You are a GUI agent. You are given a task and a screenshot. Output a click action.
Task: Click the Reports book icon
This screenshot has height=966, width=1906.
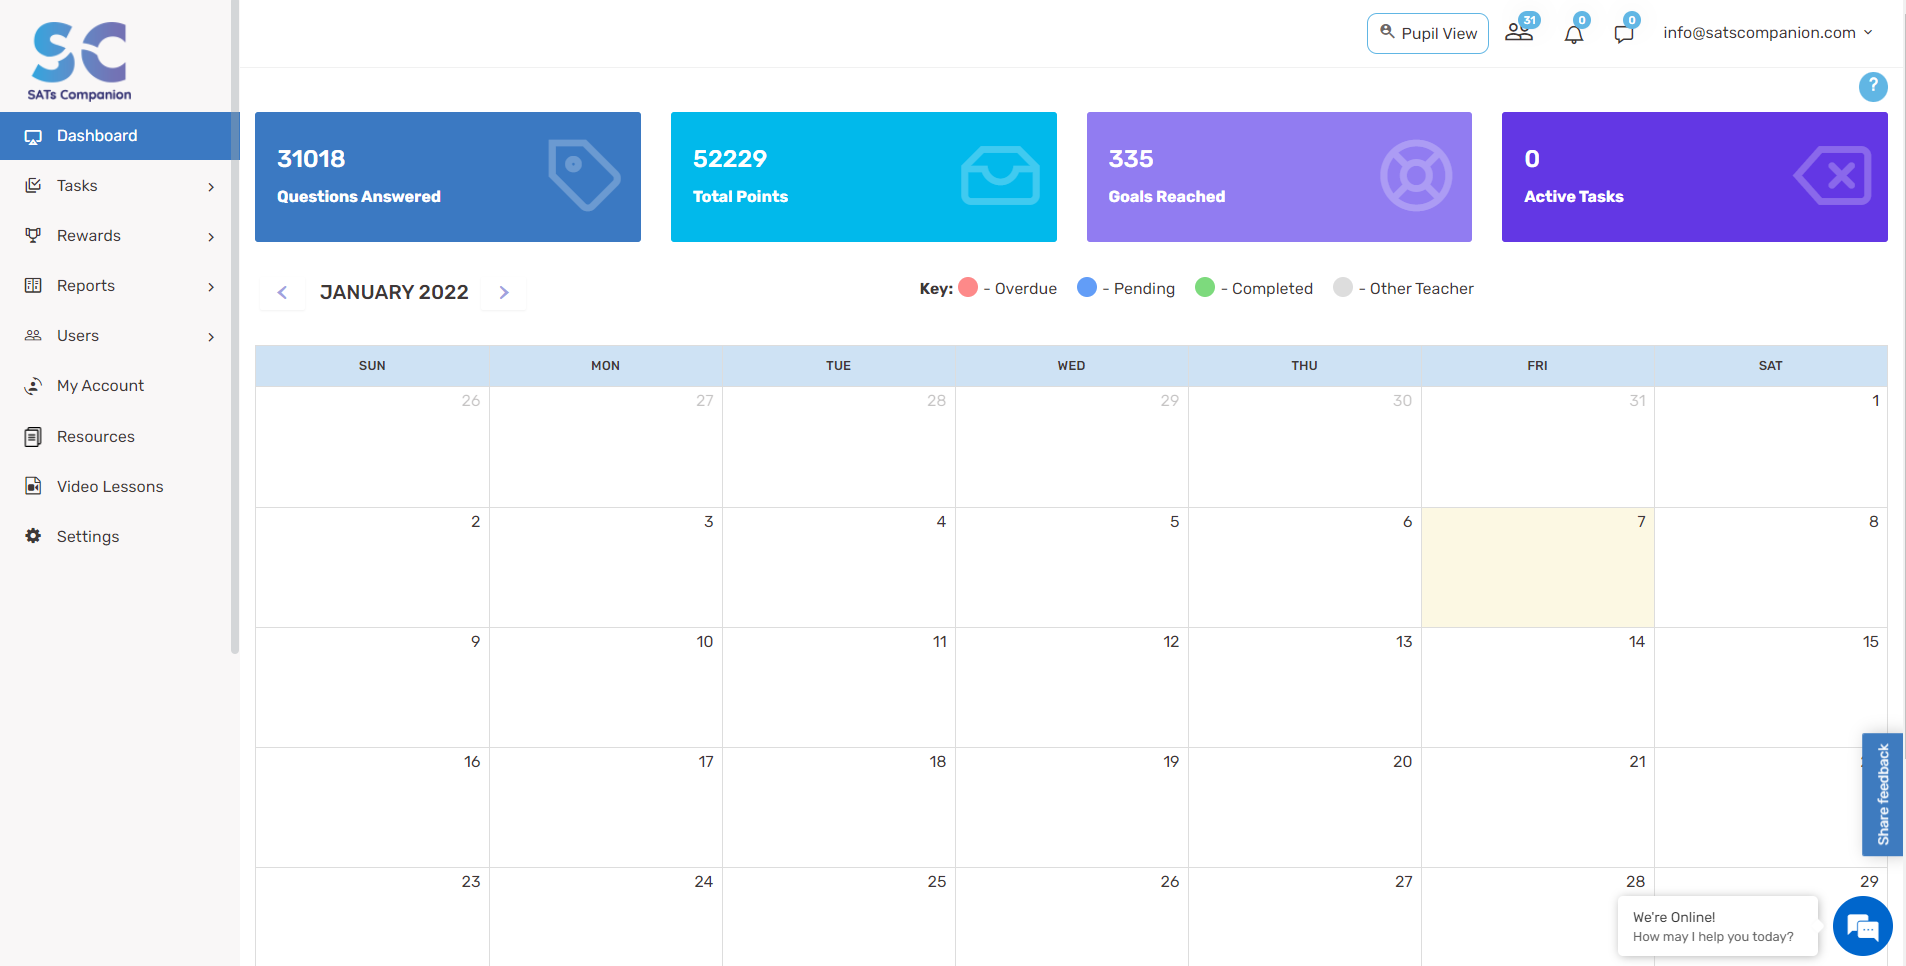tap(33, 286)
